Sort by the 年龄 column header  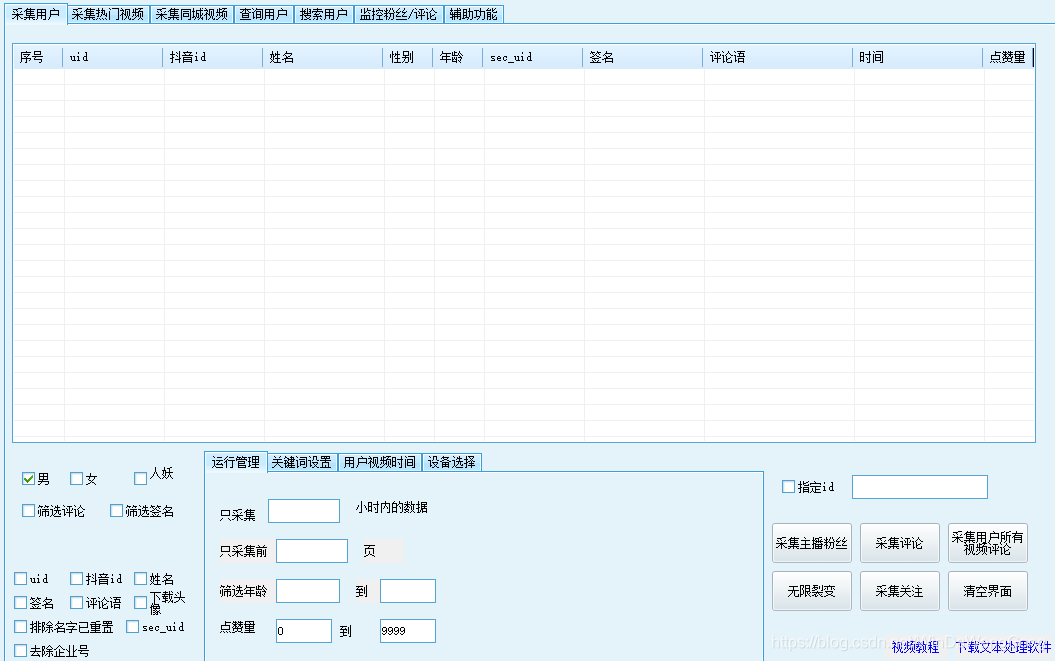coord(458,57)
